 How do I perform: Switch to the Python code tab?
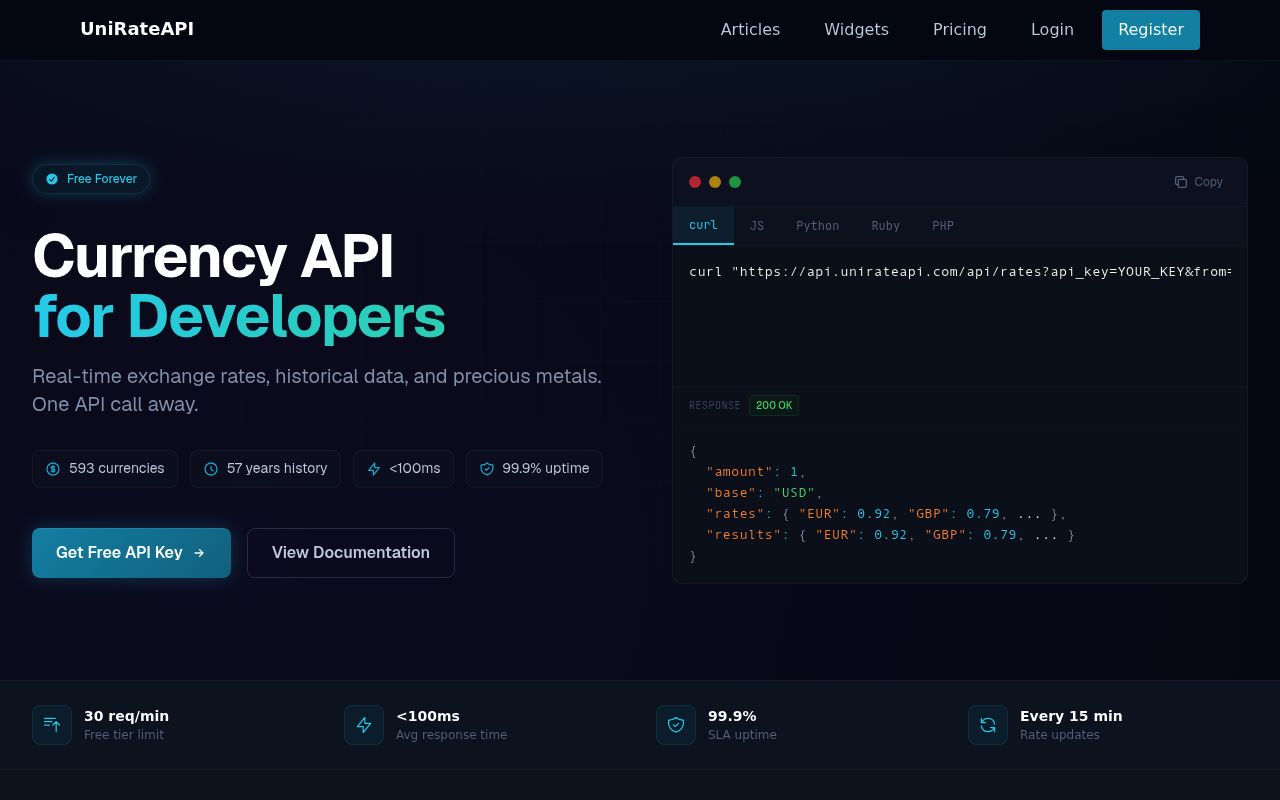(x=818, y=226)
